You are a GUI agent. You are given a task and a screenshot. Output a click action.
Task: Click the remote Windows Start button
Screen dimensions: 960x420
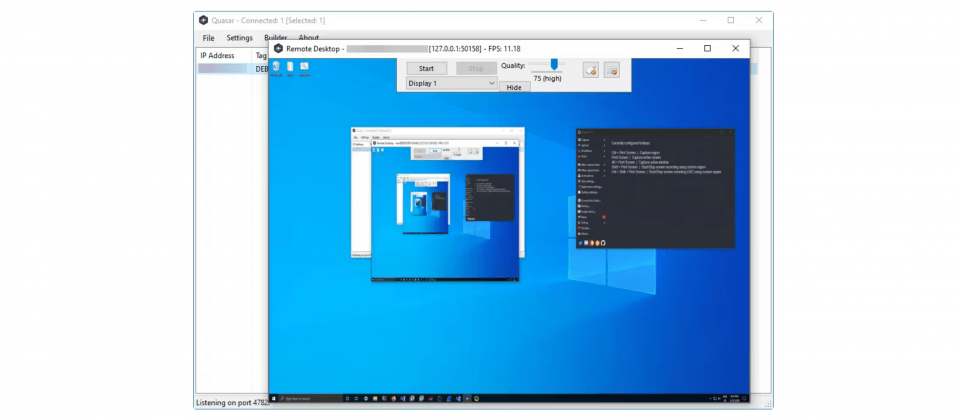274,399
